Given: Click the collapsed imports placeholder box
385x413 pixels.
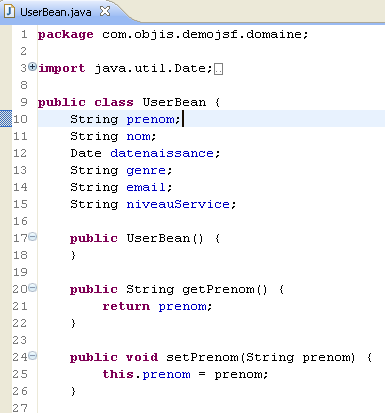Looking at the screenshot, I should (x=218, y=69).
